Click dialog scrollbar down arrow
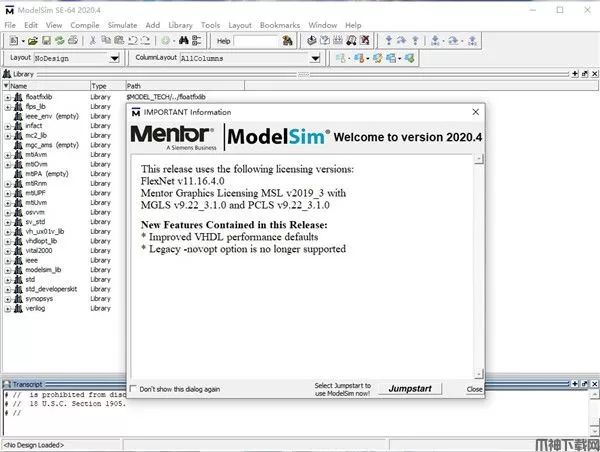The image size is (600, 452). pos(479,372)
